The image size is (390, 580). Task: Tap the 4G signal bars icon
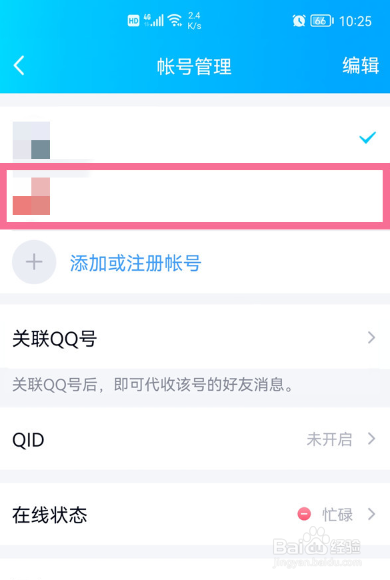coord(154,20)
